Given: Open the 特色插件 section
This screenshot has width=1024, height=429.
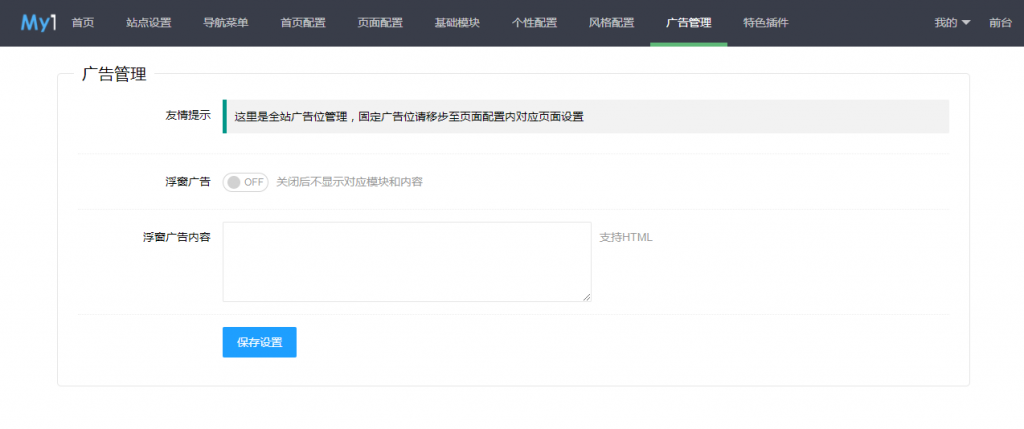Looking at the screenshot, I should tap(765, 23).
